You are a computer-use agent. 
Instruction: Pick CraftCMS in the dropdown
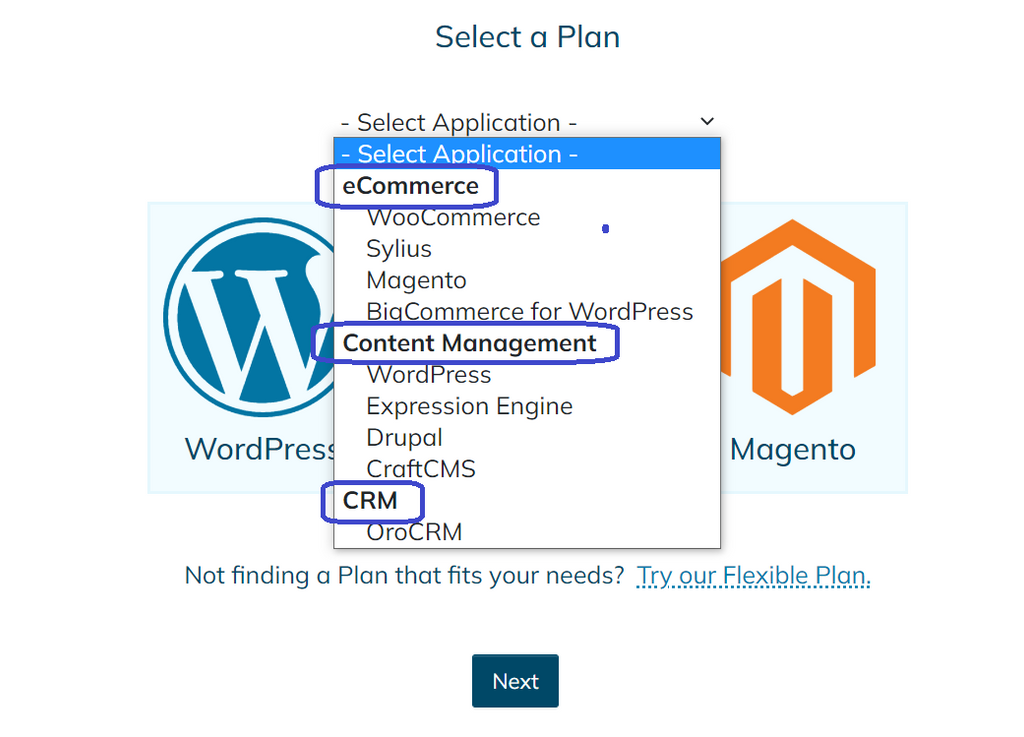coord(421,469)
